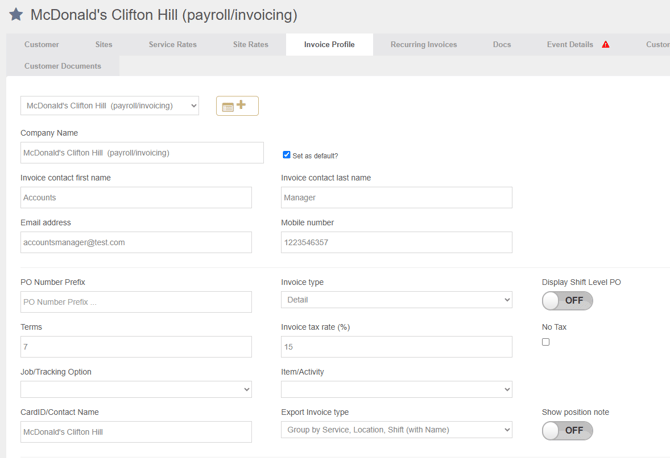Open the Customer Documents tab
This screenshot has width=670, height=458.
[x=63, y=66]
